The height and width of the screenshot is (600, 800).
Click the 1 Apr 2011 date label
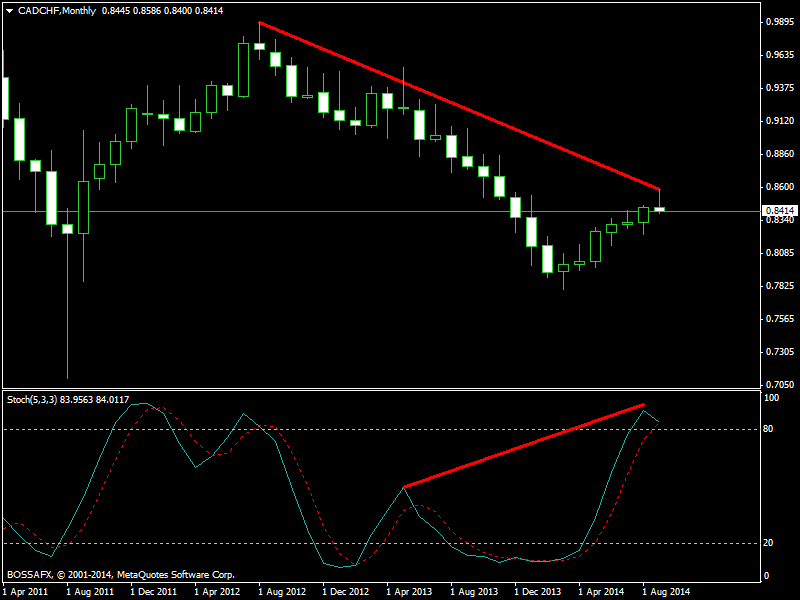pos(26,592)
